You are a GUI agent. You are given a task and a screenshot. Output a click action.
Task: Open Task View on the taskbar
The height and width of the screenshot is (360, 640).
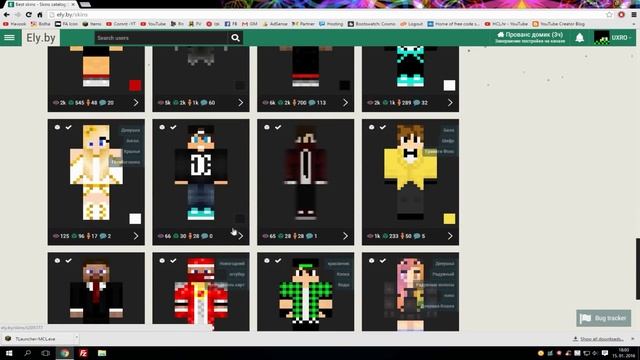[x=45, y=353]
